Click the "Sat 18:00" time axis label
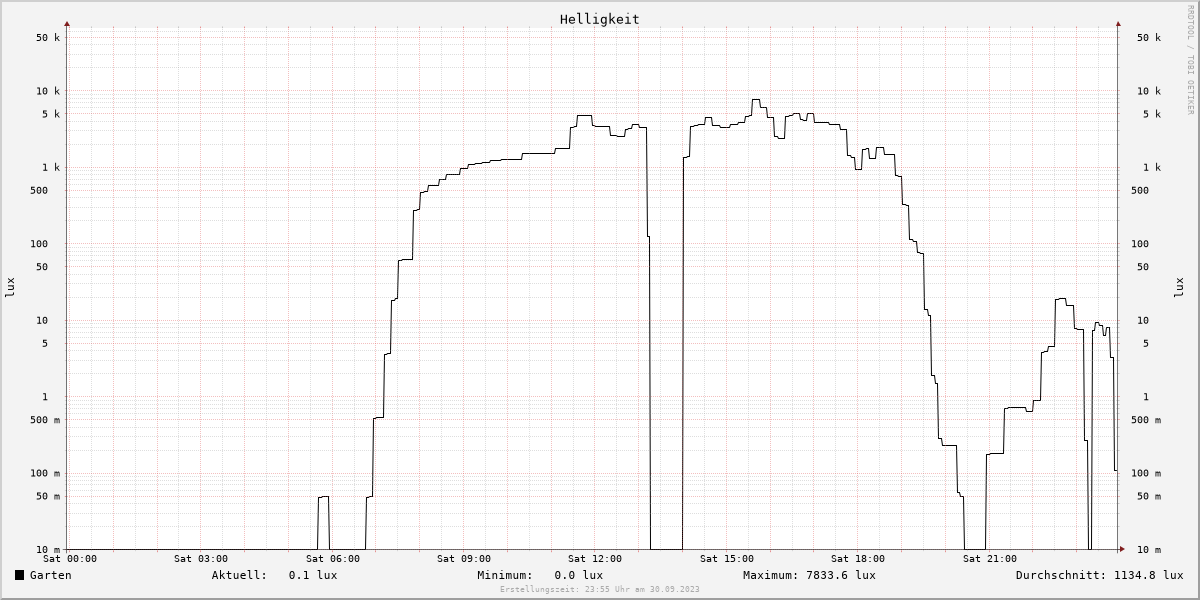1200x600 pixels. (x=858, y=559)
